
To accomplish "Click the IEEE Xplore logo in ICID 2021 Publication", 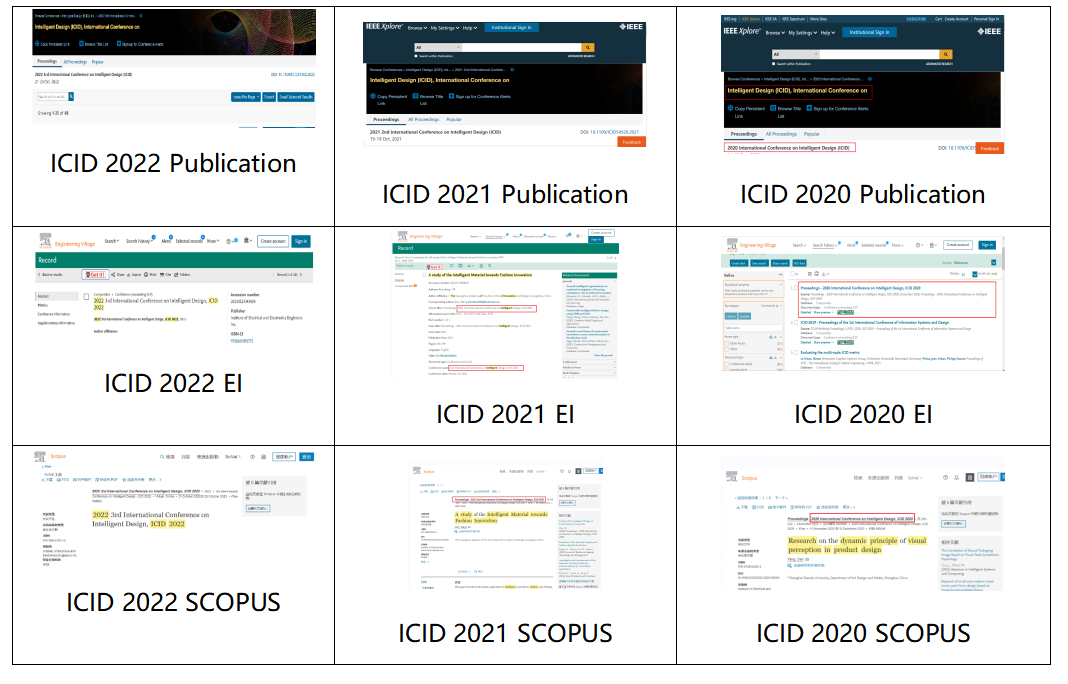I will point(385,27).
